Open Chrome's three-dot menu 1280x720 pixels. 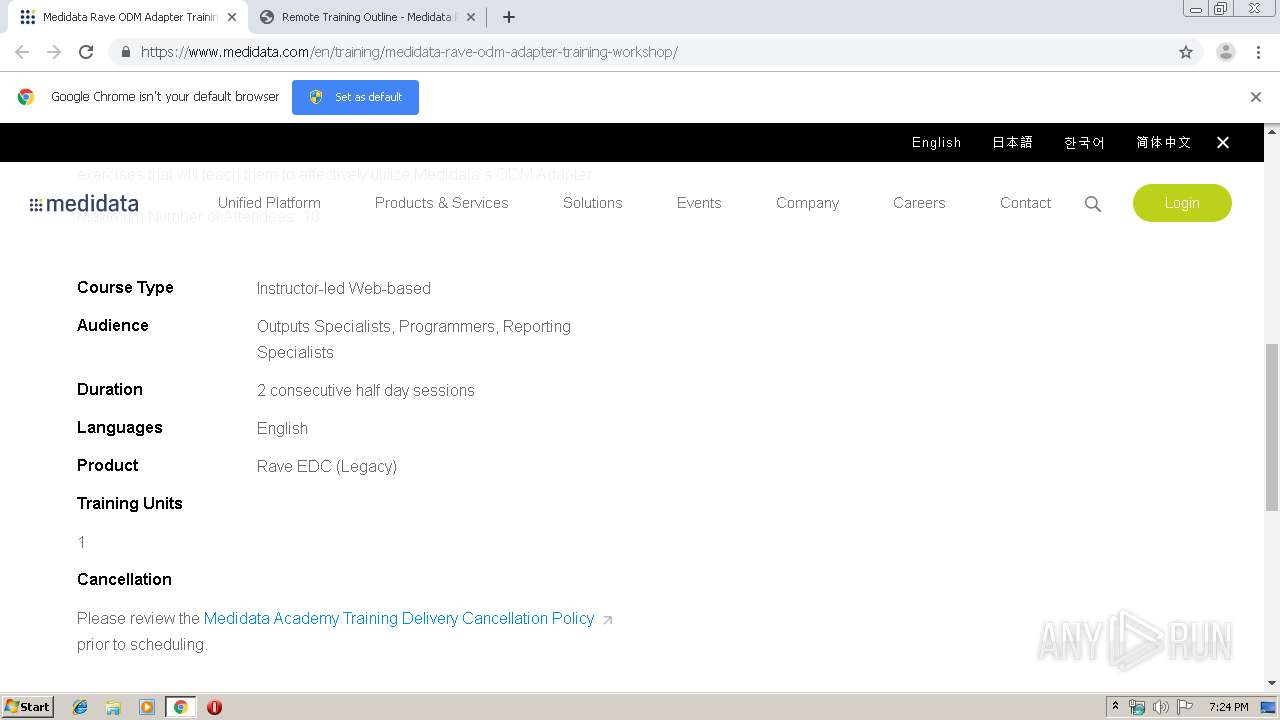[x=1258, y=52]
